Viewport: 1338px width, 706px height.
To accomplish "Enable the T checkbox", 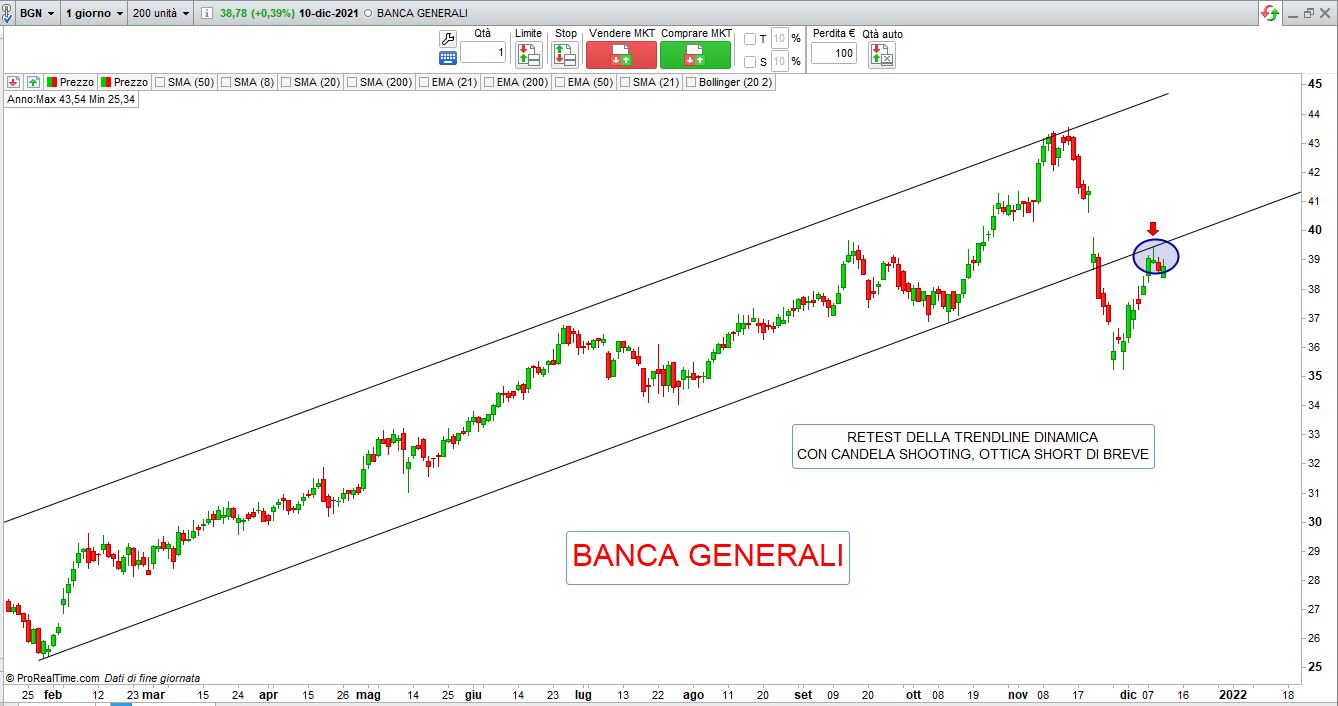I will tap(750, 39).
